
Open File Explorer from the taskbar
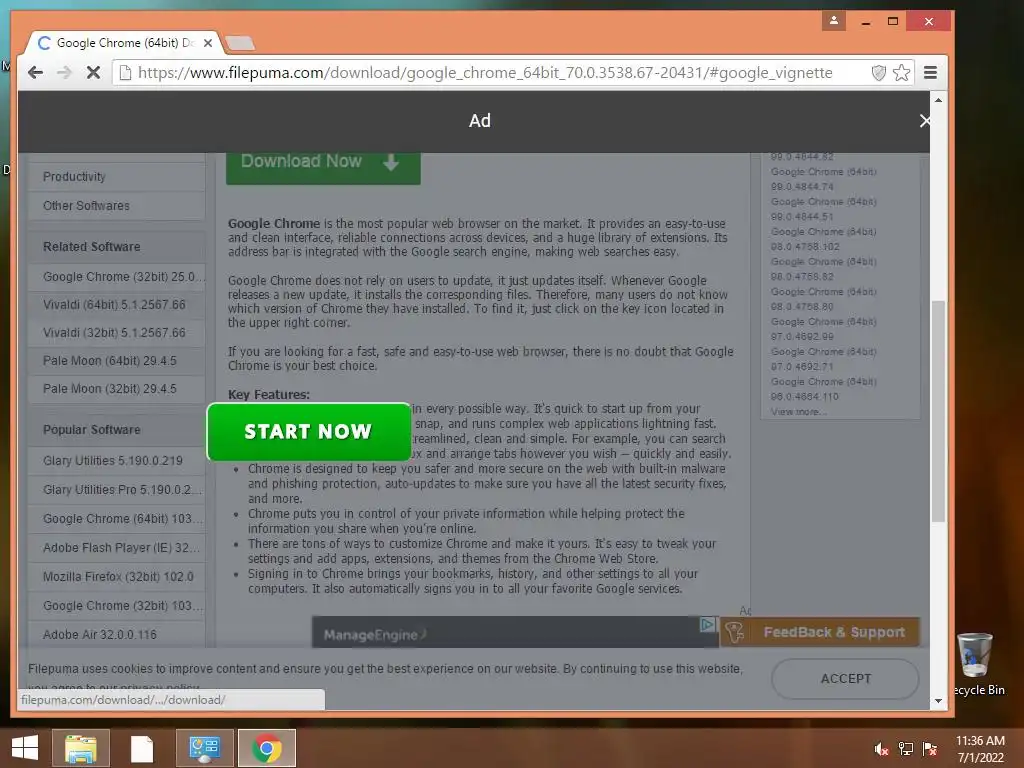(80, 748)
